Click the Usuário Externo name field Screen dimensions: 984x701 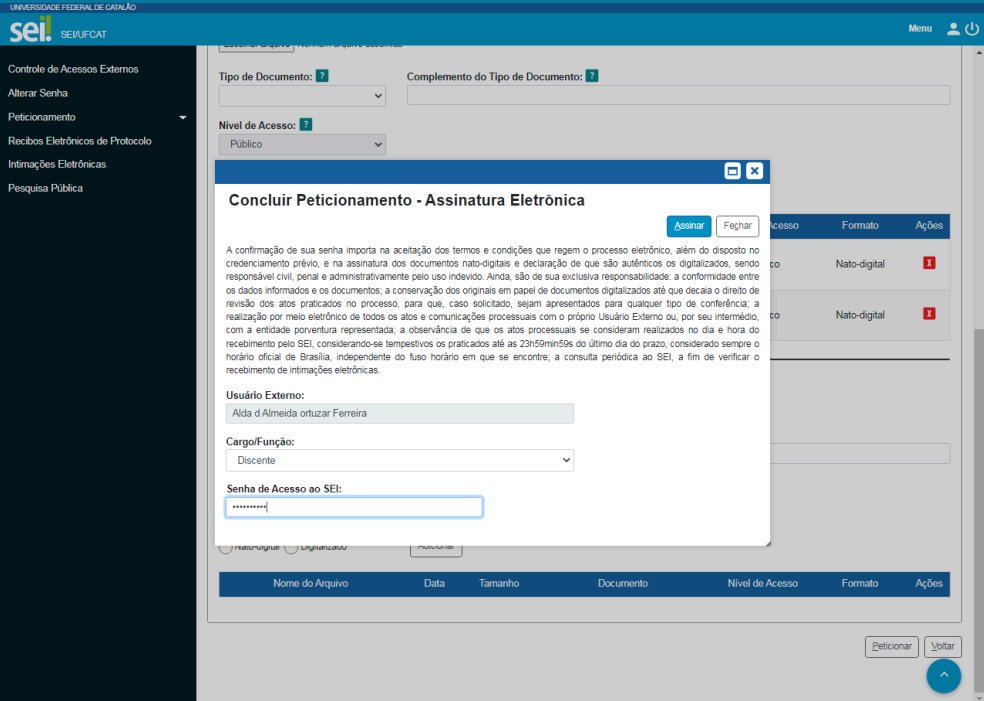[x=400, y=414]
